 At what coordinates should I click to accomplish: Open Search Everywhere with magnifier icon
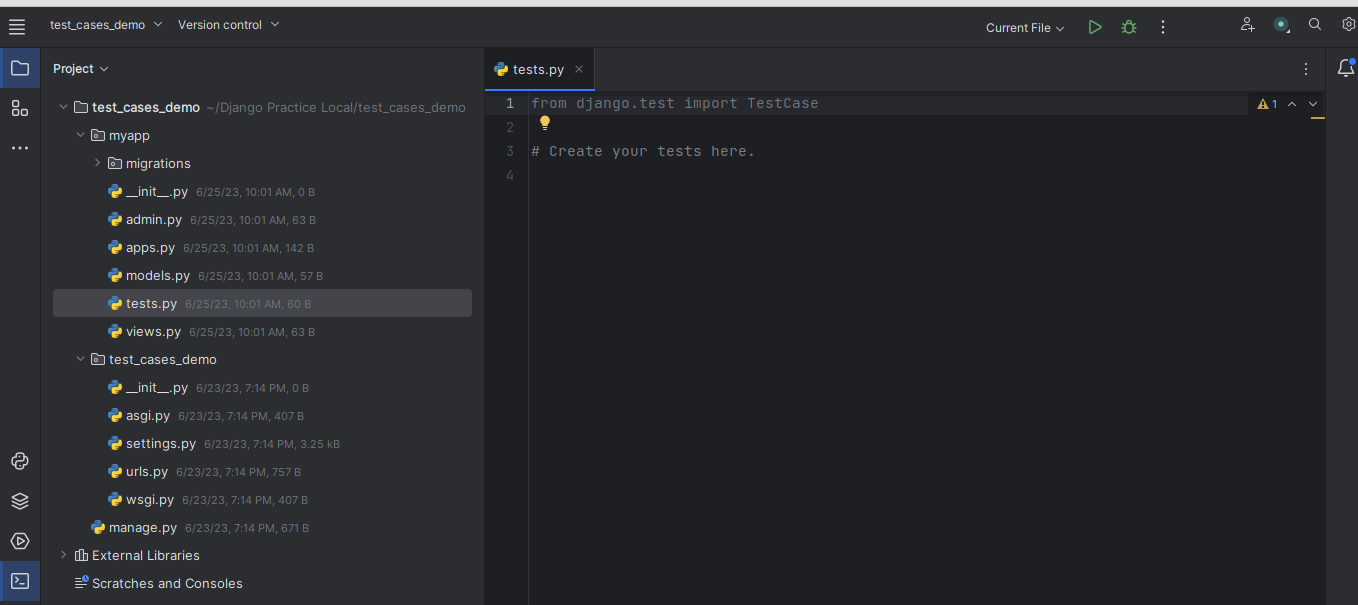pyautogui.click(x=1314, y=24)
